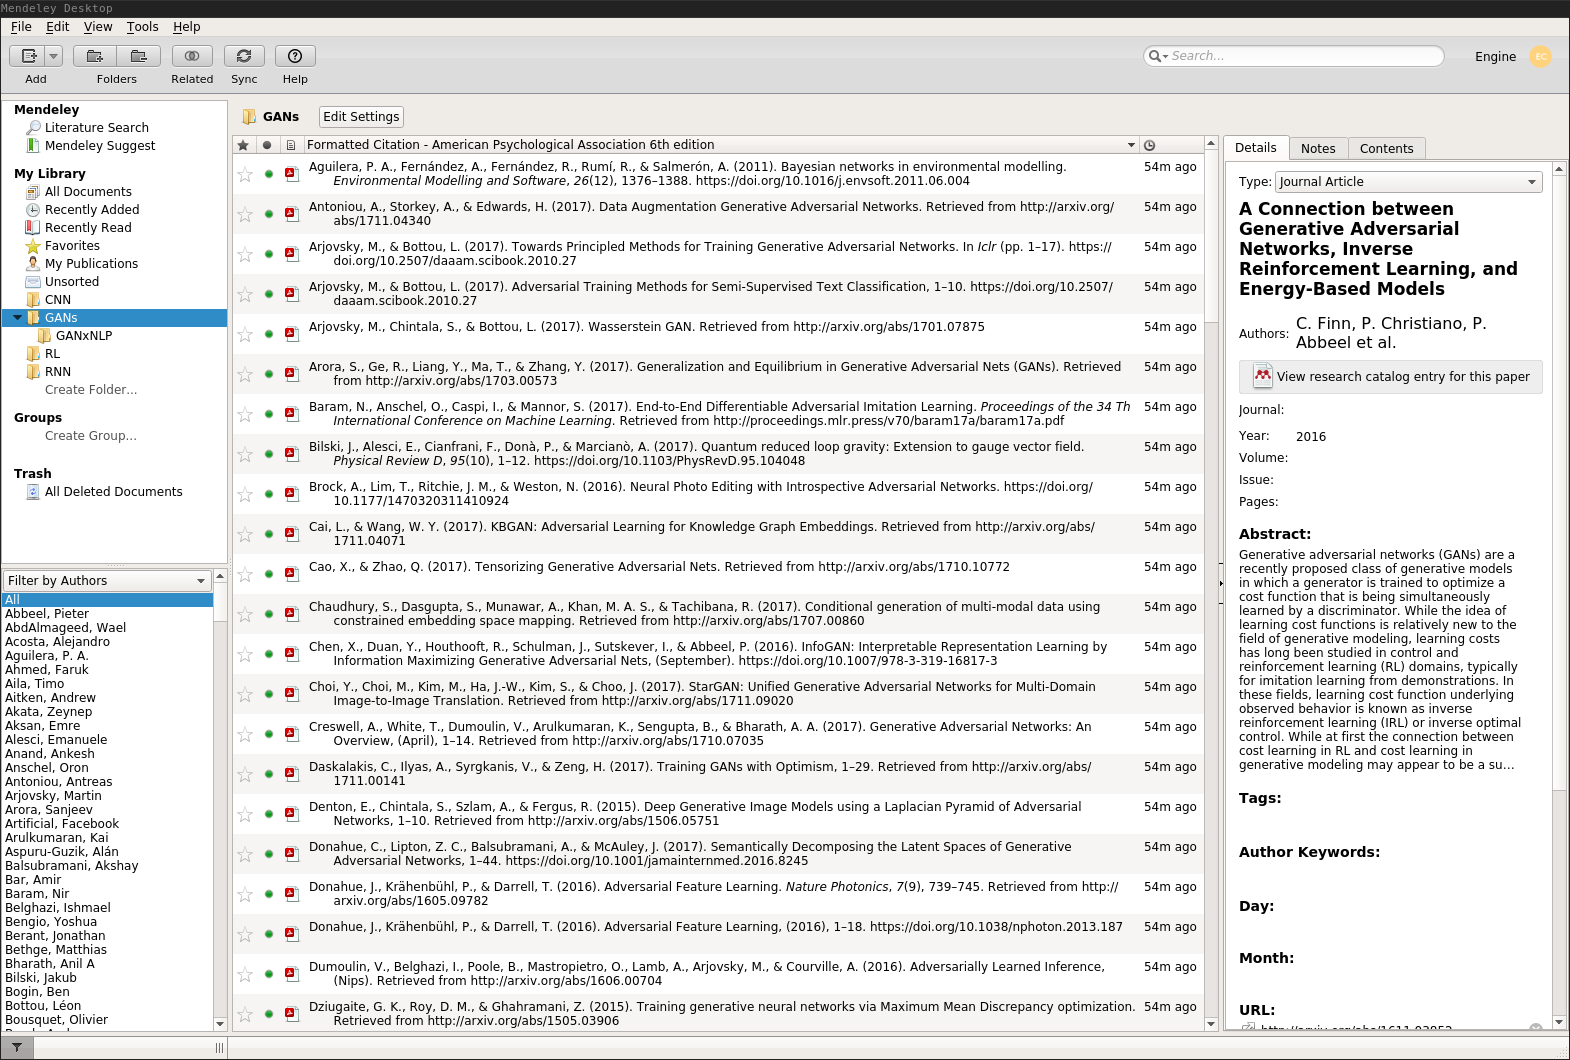The image size is (1570, 1060).
Task: Click the details panel collapse handle
Action: (1221, 583)
